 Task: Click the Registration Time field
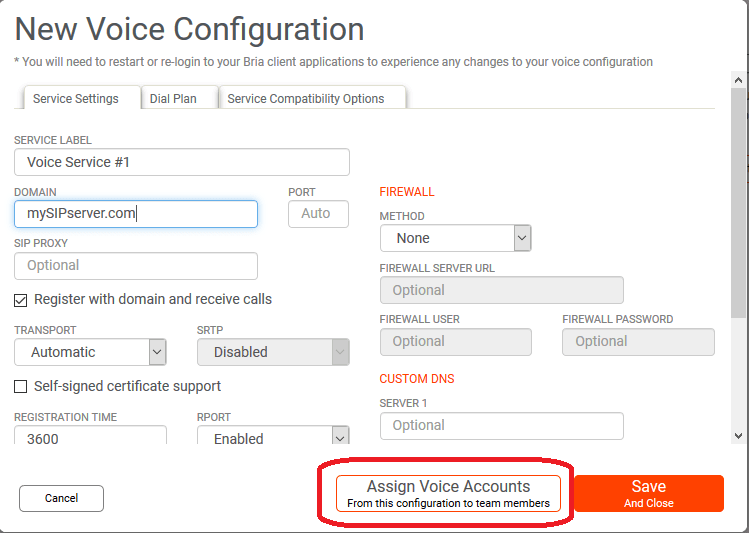90,438
